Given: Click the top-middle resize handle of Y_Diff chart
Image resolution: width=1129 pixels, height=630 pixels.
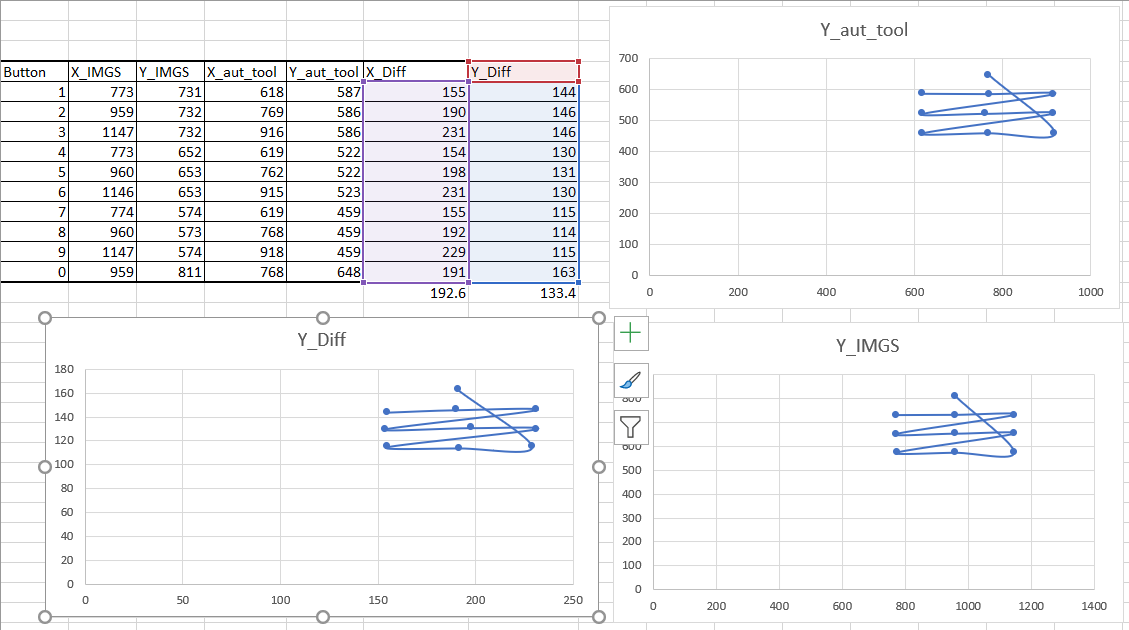Looking at the screenshot, I should tap(322, 318).
